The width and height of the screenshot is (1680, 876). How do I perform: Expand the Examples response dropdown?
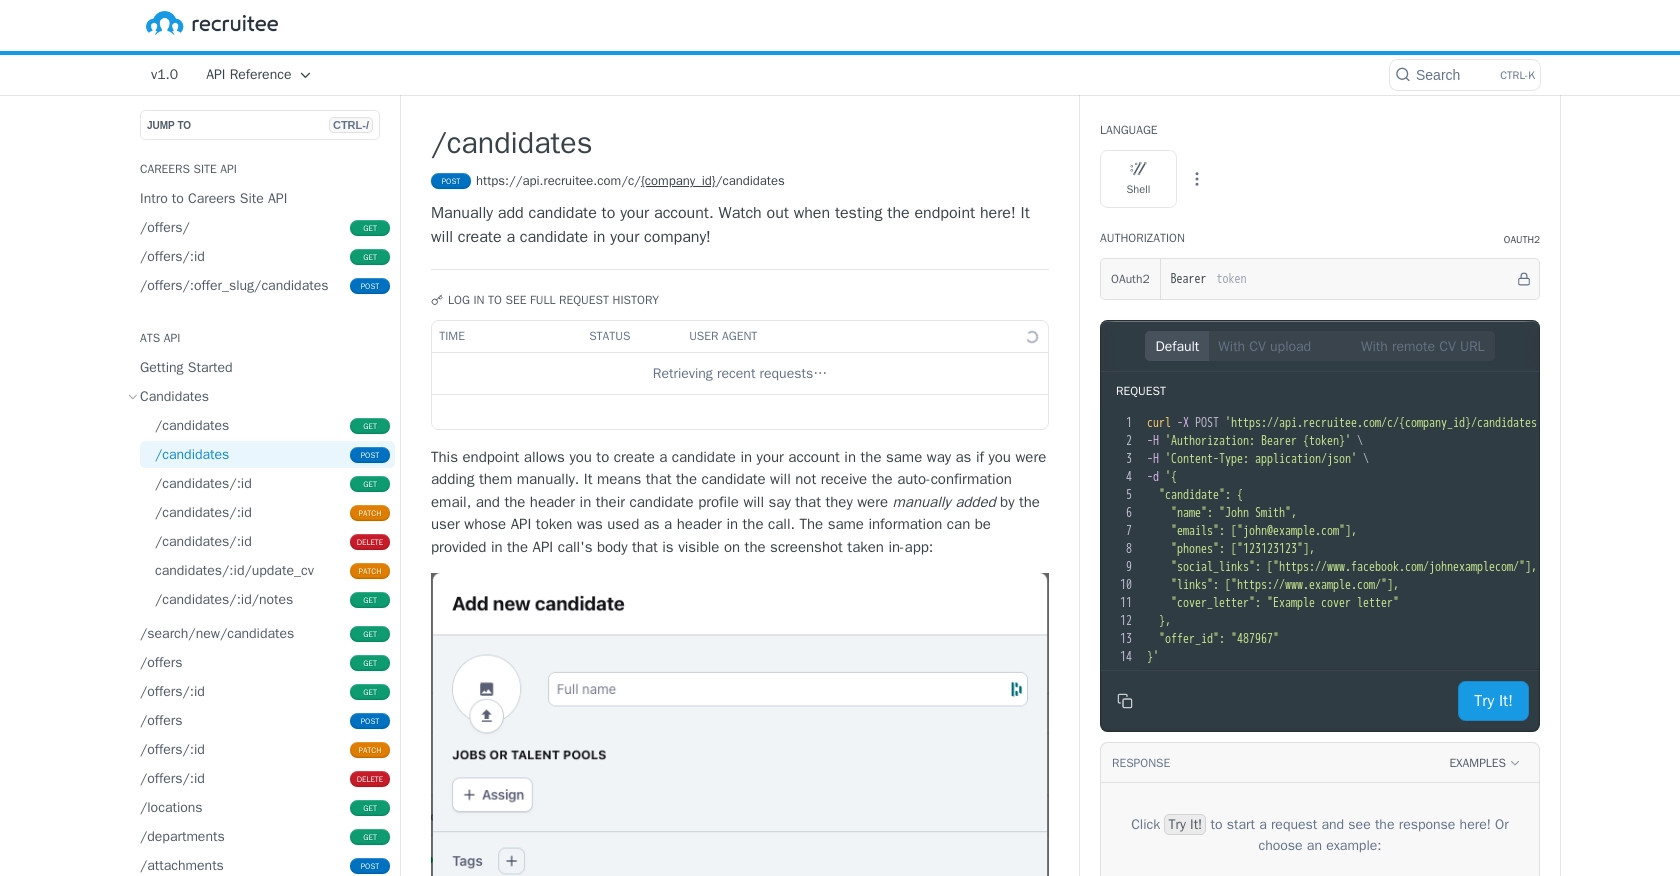click(1484, 763)
